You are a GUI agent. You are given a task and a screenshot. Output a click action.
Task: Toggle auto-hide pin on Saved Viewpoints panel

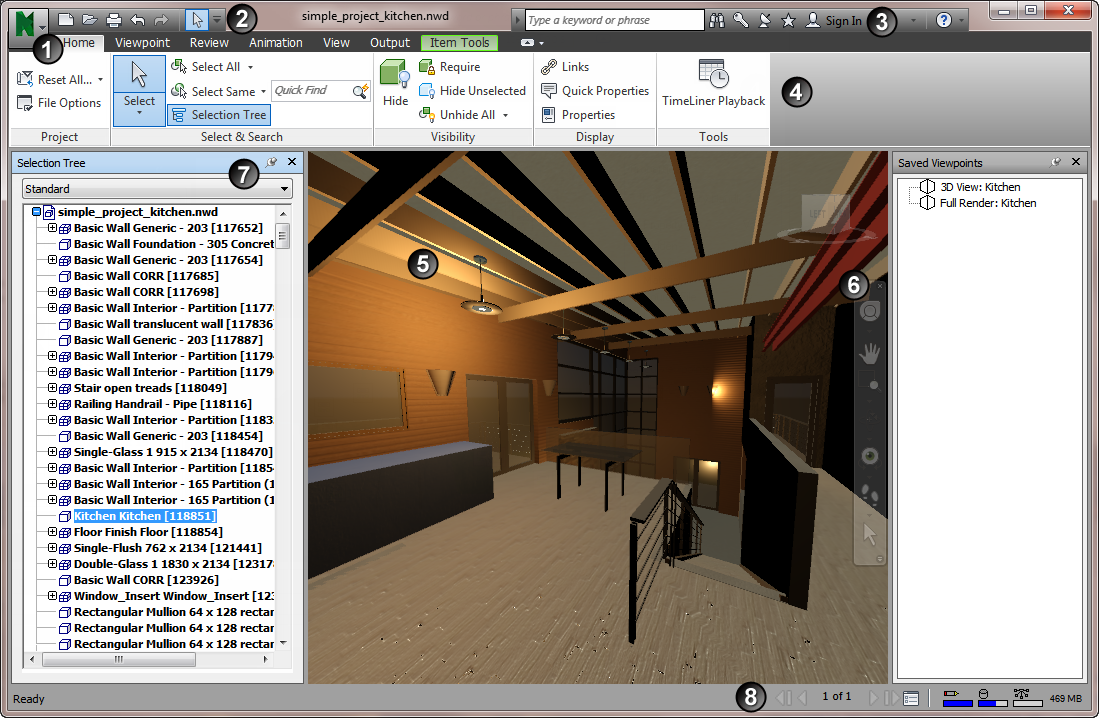tap(1056, 162)
